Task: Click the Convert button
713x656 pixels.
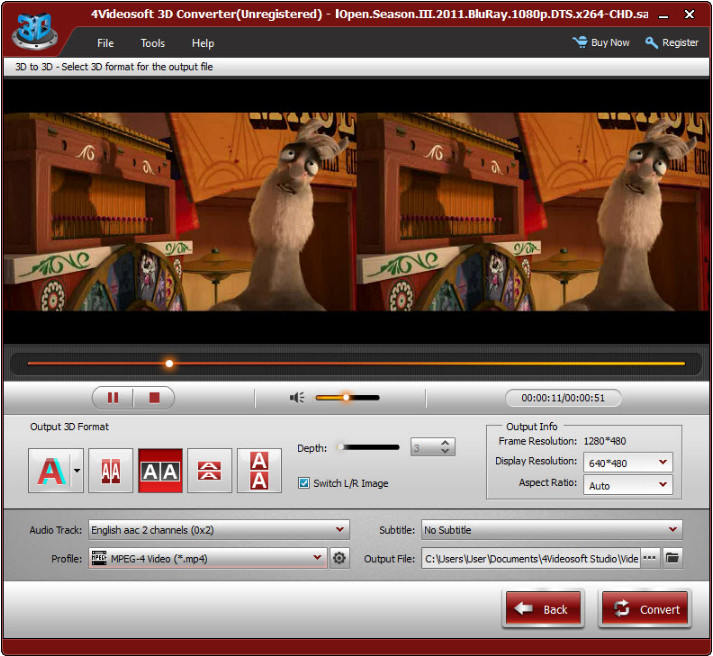Action: pyautogui.click(x=645, y=609)
